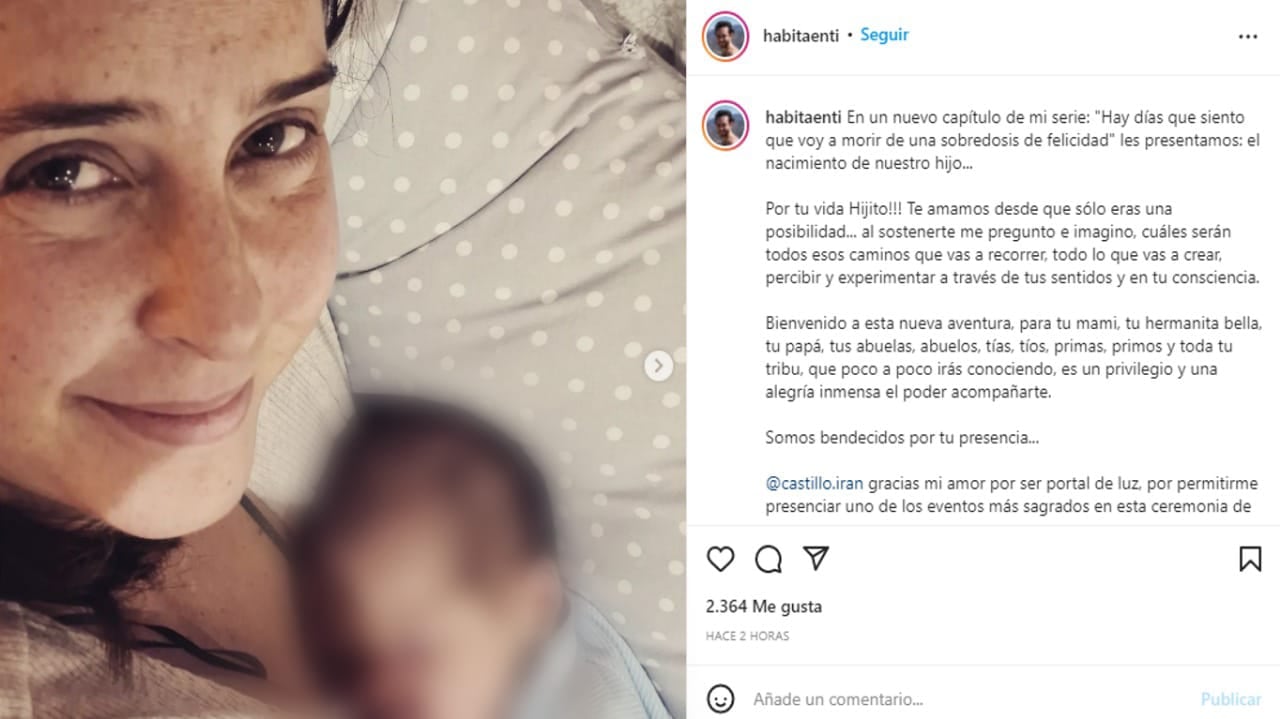The width and height of the screenshot is (1280, 719).
Task: Like the post with the heart icon
Action: (x=720, y=558)
